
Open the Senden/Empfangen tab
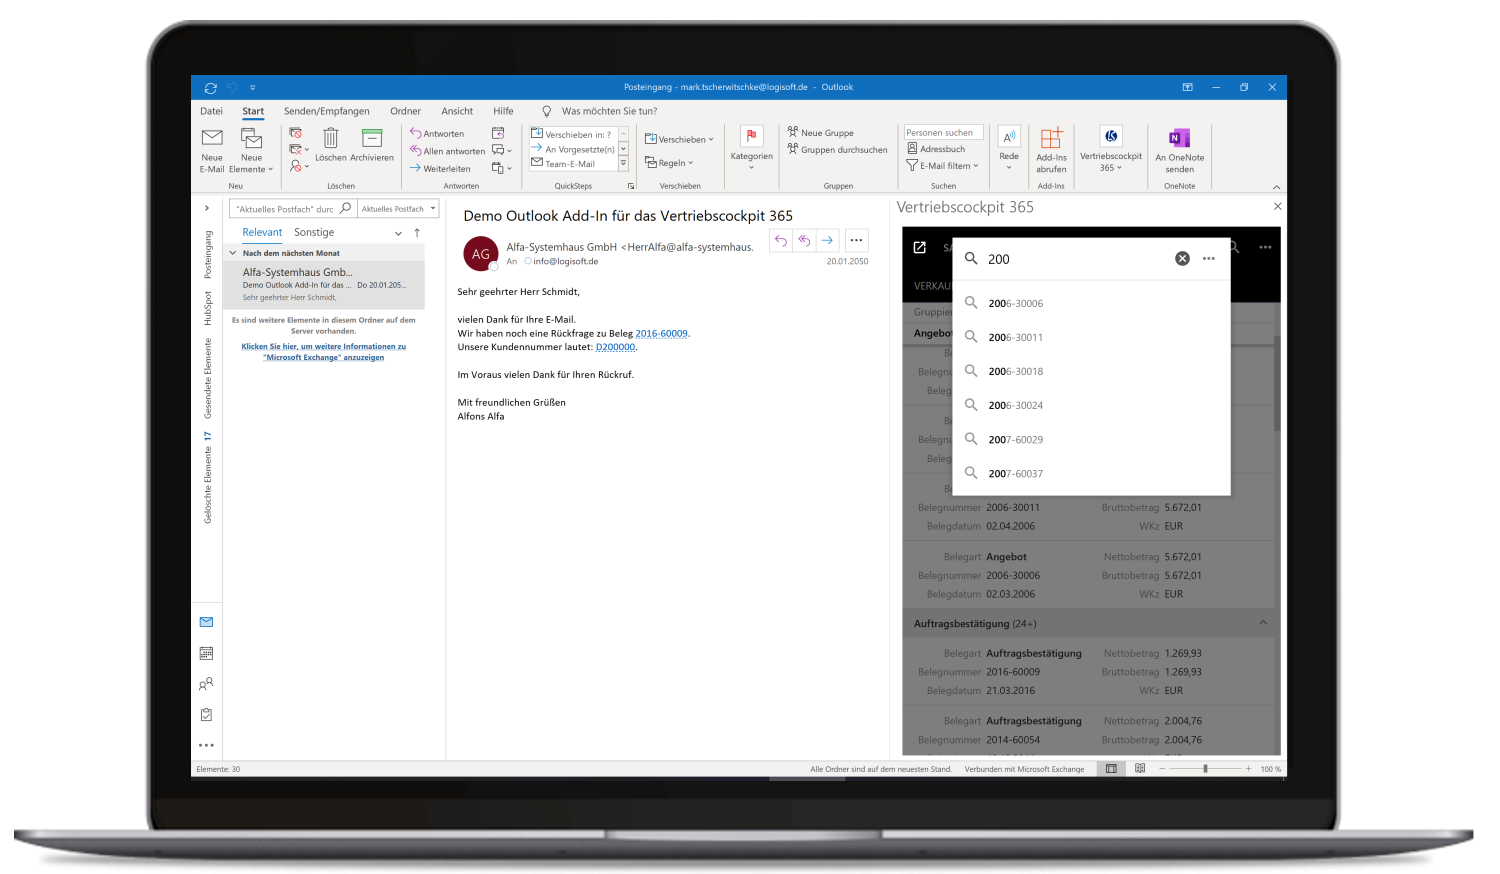326,111
